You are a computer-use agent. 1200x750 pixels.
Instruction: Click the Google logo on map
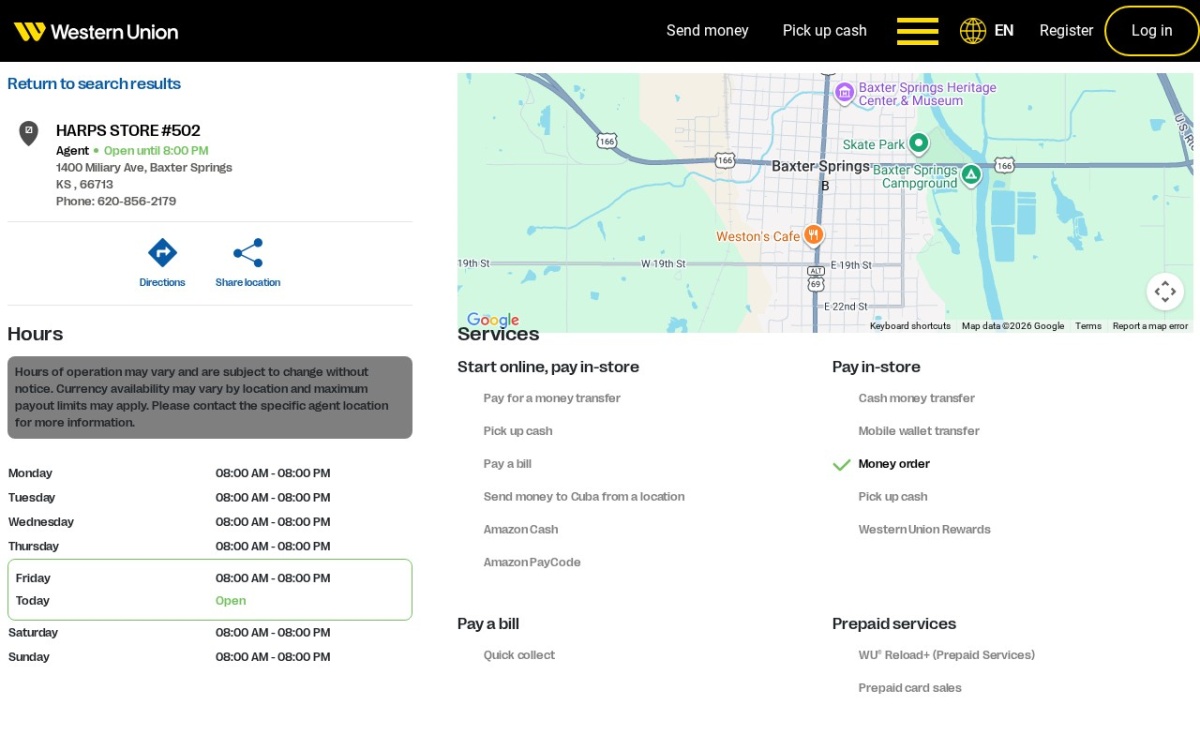(x=493, y=320)
